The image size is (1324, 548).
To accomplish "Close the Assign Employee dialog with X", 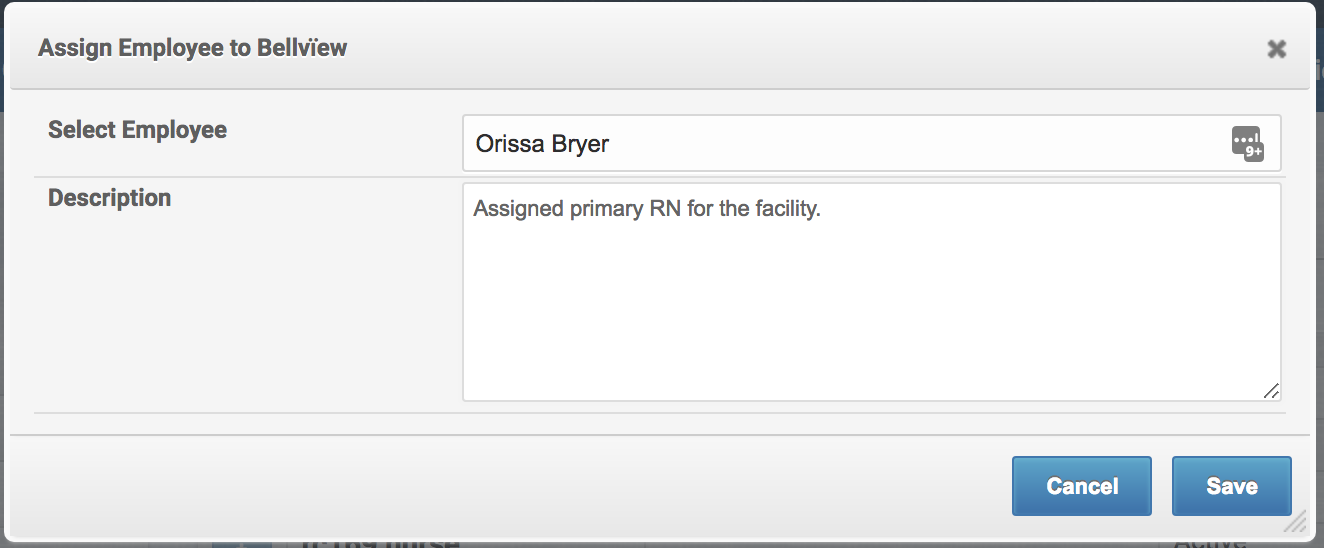I will tap(1276, 49).
